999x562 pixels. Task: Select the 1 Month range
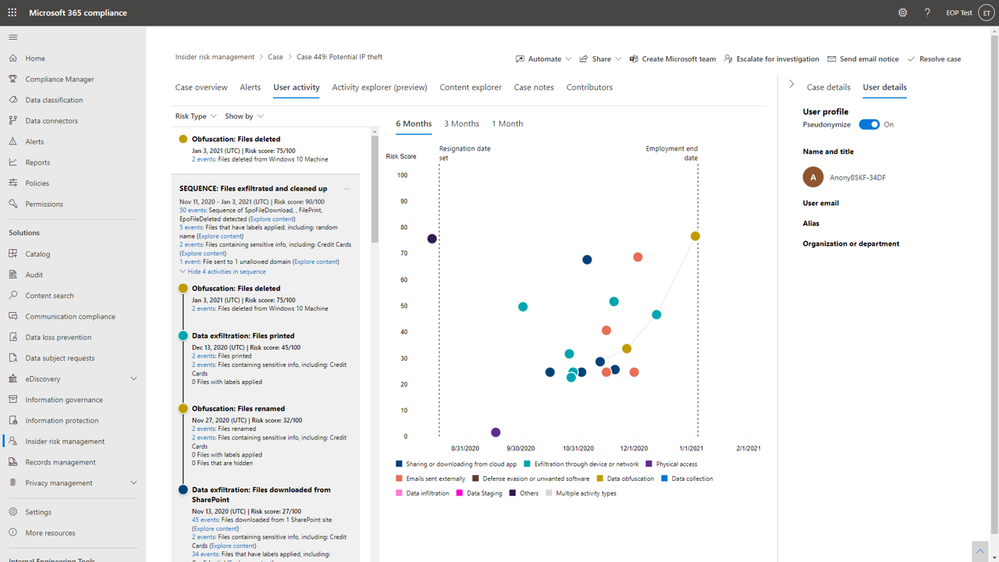coord(507,124)
